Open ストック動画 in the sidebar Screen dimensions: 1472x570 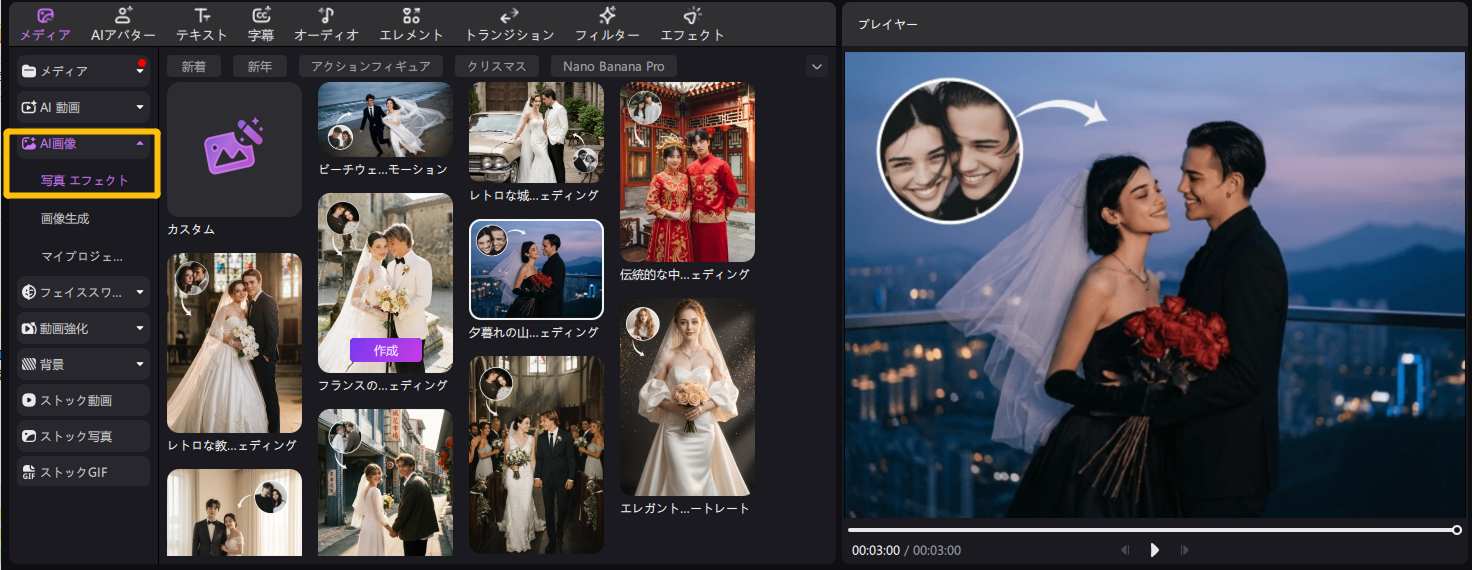click(x=84, y=400)
